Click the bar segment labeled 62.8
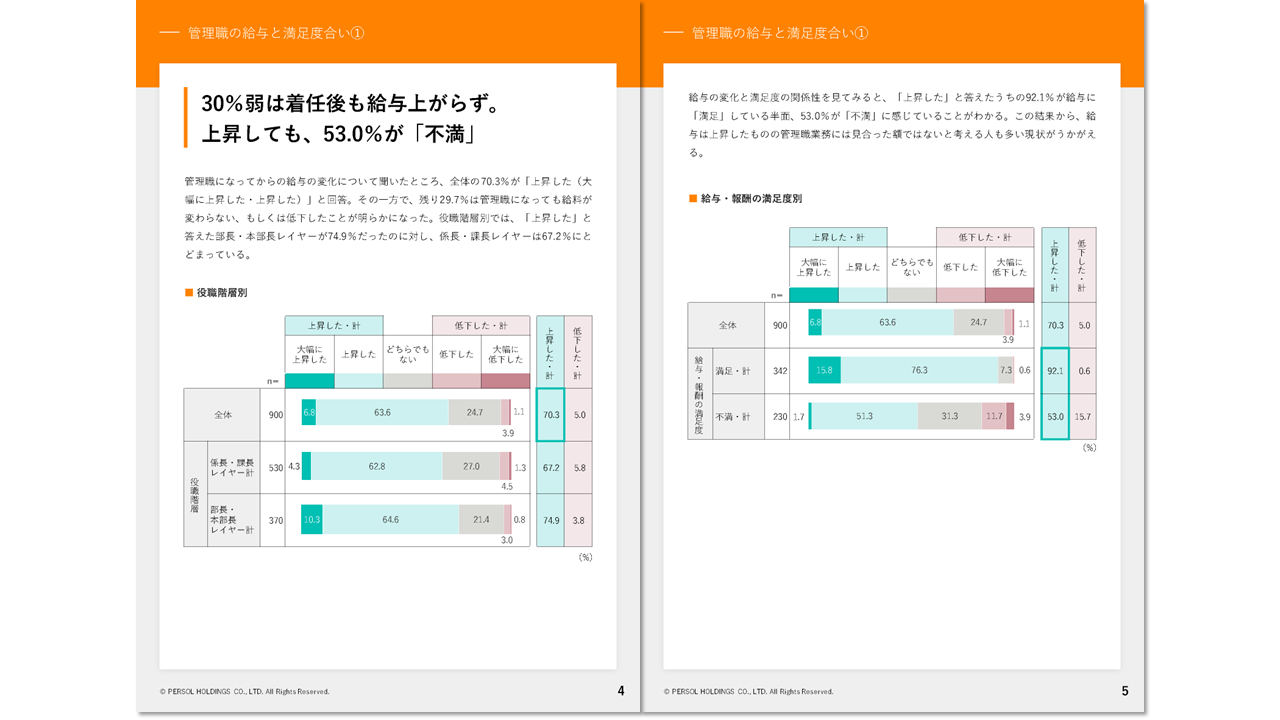The height and width of the screenshot is (720, 1280). (x=376, y=467)
